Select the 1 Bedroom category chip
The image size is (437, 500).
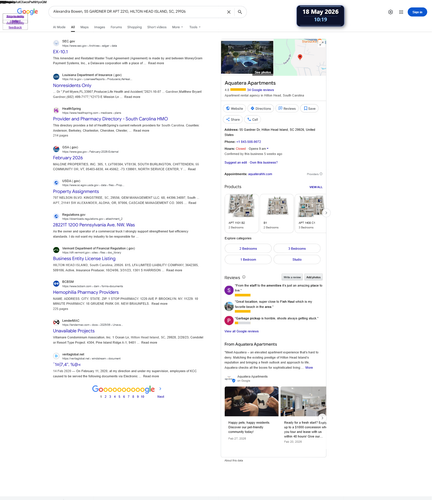coord(248,259)
